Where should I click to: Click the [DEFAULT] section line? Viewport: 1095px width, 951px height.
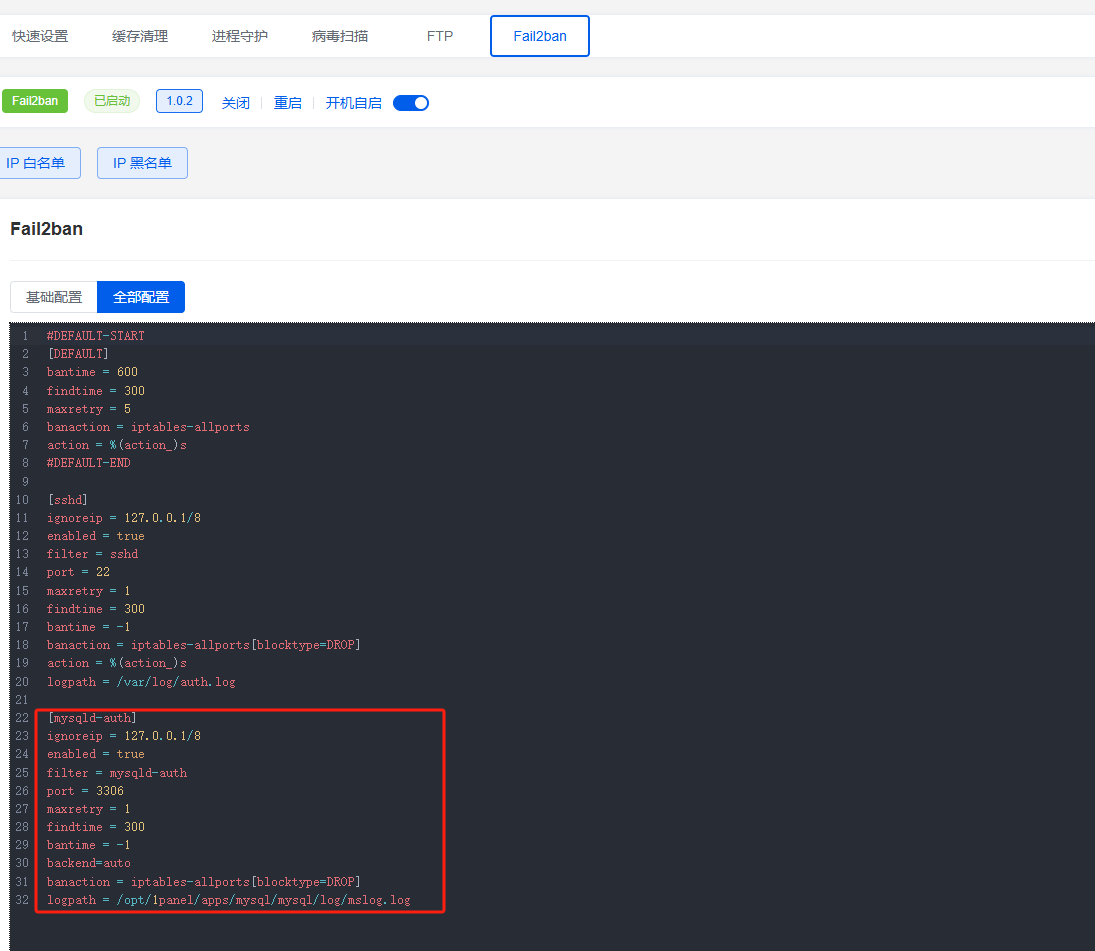[x=78, y=354]
